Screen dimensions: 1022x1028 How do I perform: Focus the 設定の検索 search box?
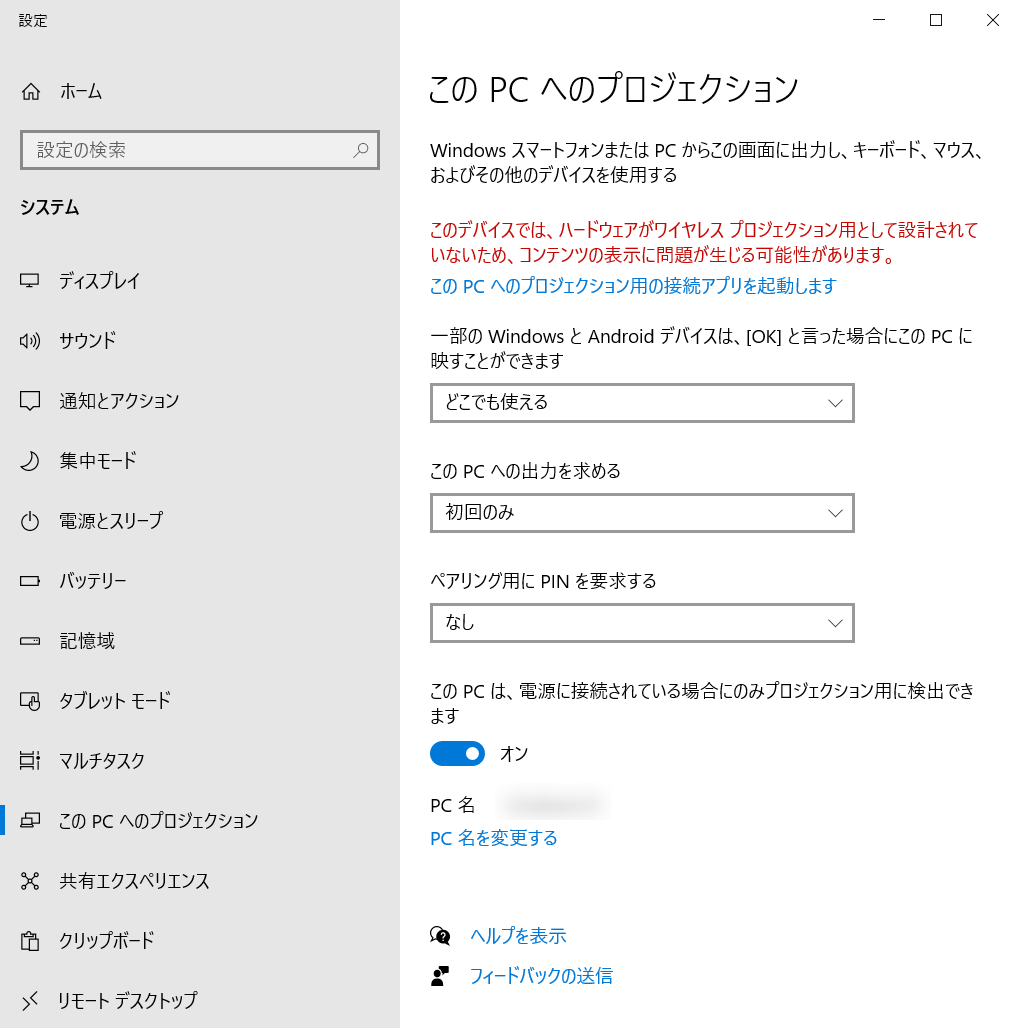[x=200, y=150]
